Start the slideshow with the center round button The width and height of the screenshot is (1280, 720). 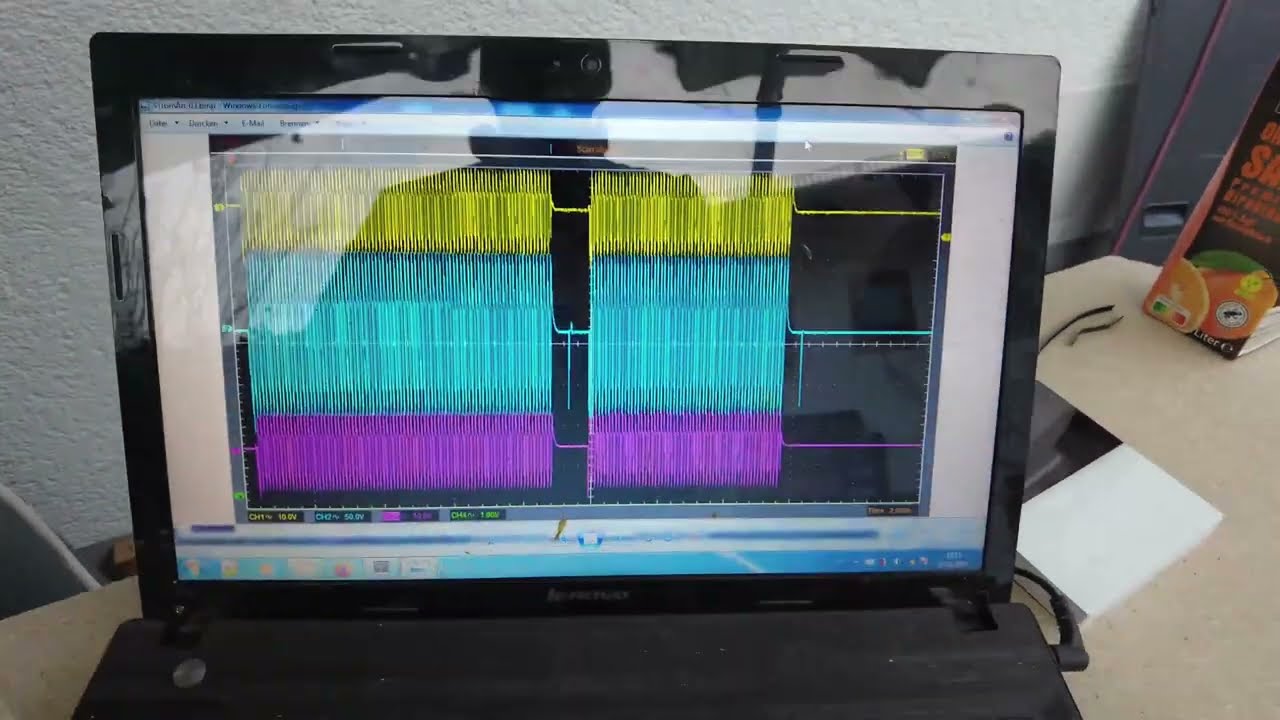click(590, 538)
